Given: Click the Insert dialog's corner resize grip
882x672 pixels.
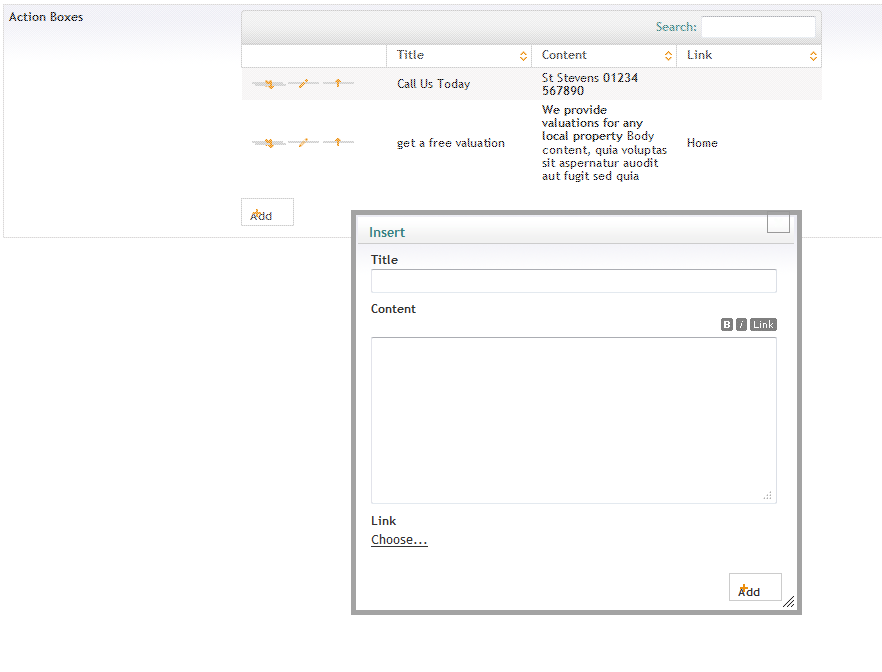Looking at the screenshot, I should coord(789,602).
